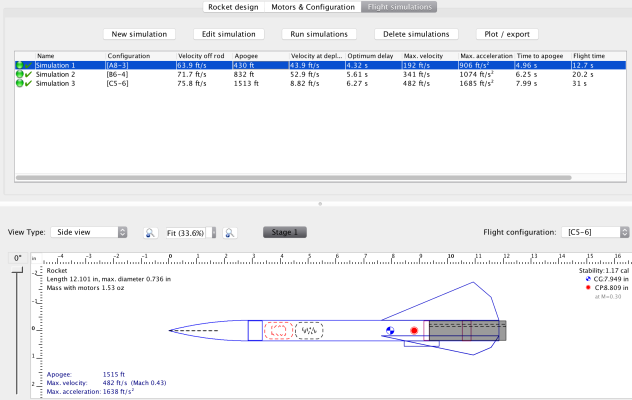Open the Fit zoom level dropdown
Image resolution: width=632 pixels, height=400 pixels.
190,232
